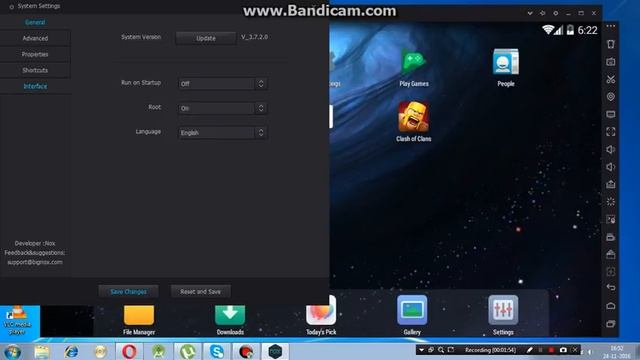Click the multi-instance sidebar icon
The image size is (640, 360).
click(611, 220)
